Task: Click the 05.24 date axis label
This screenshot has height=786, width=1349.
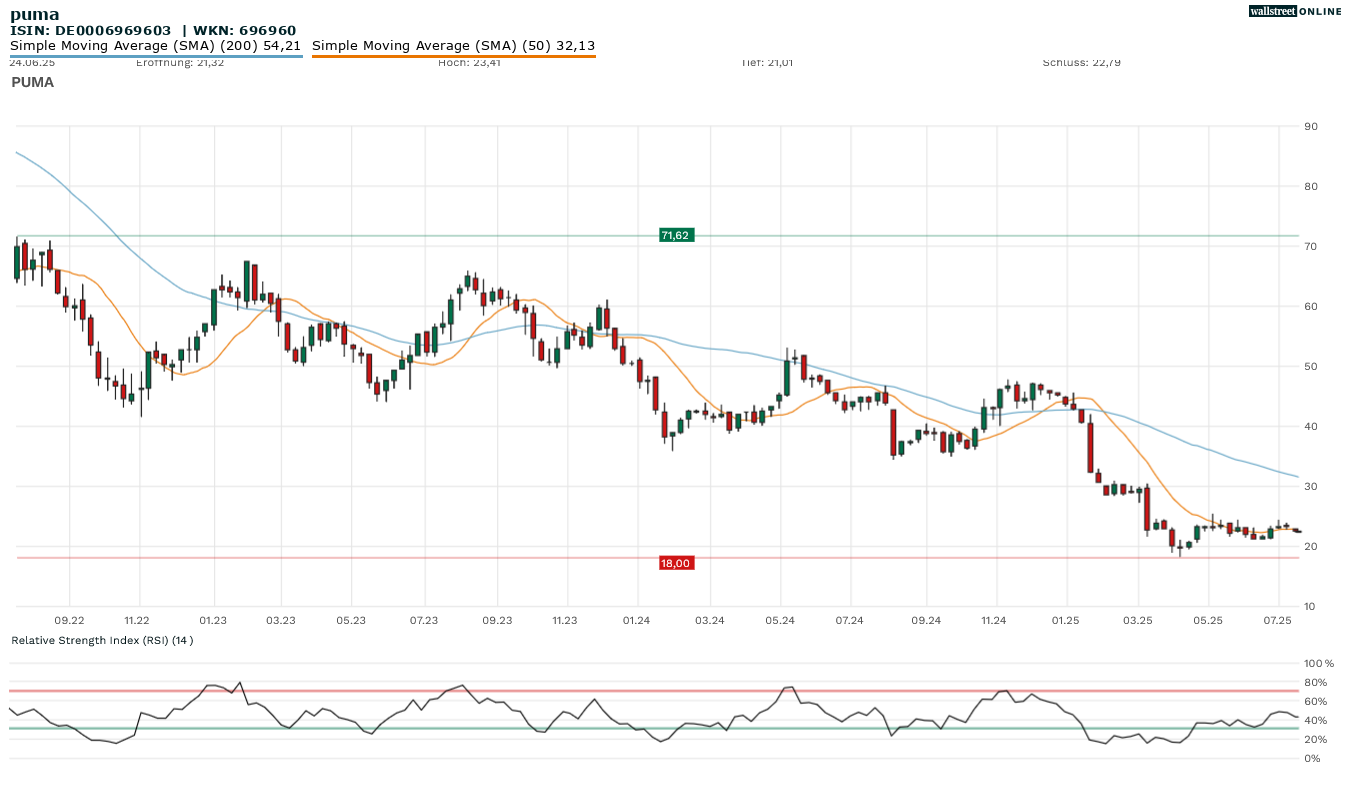Action: click(780, 621)
